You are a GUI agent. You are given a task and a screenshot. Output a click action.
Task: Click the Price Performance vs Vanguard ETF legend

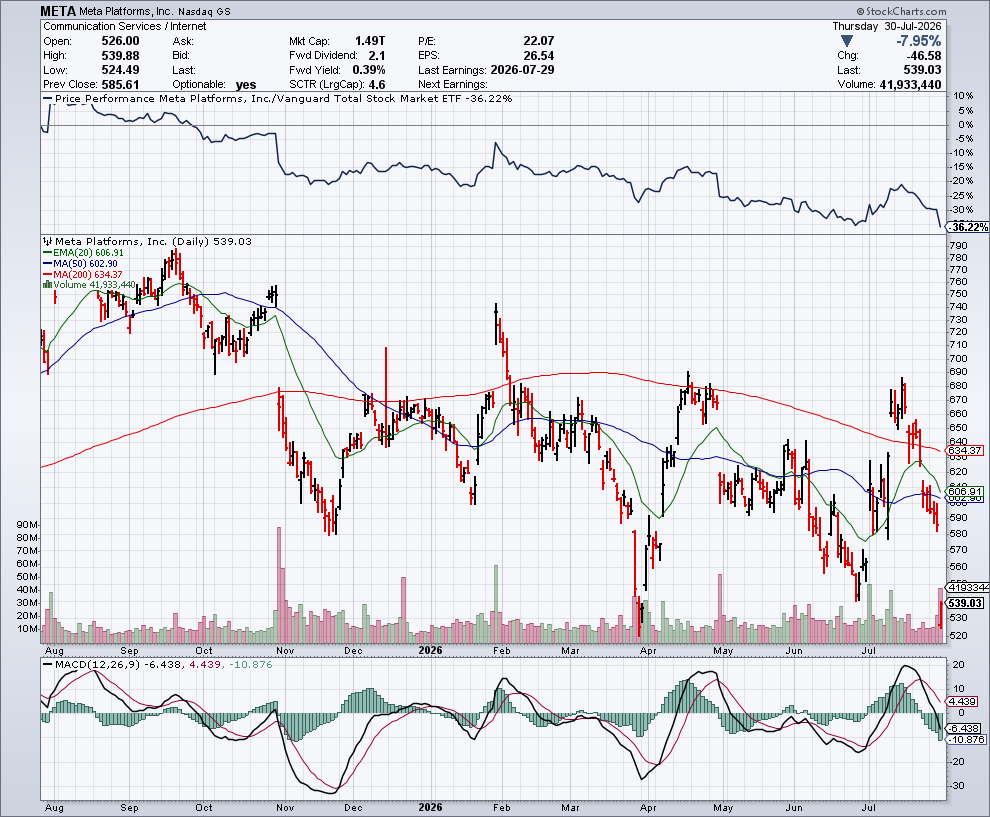tap(278, 98)
